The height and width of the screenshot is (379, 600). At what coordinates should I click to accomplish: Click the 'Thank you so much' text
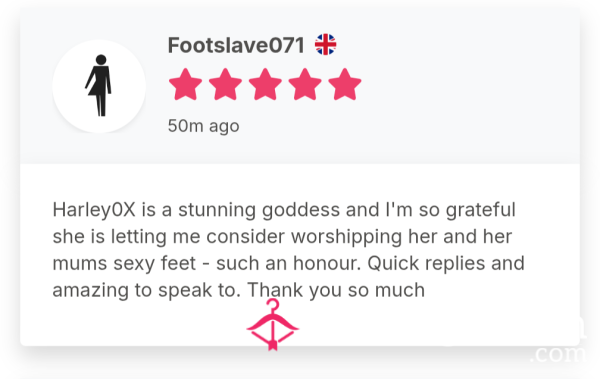(x=336, y=290)
